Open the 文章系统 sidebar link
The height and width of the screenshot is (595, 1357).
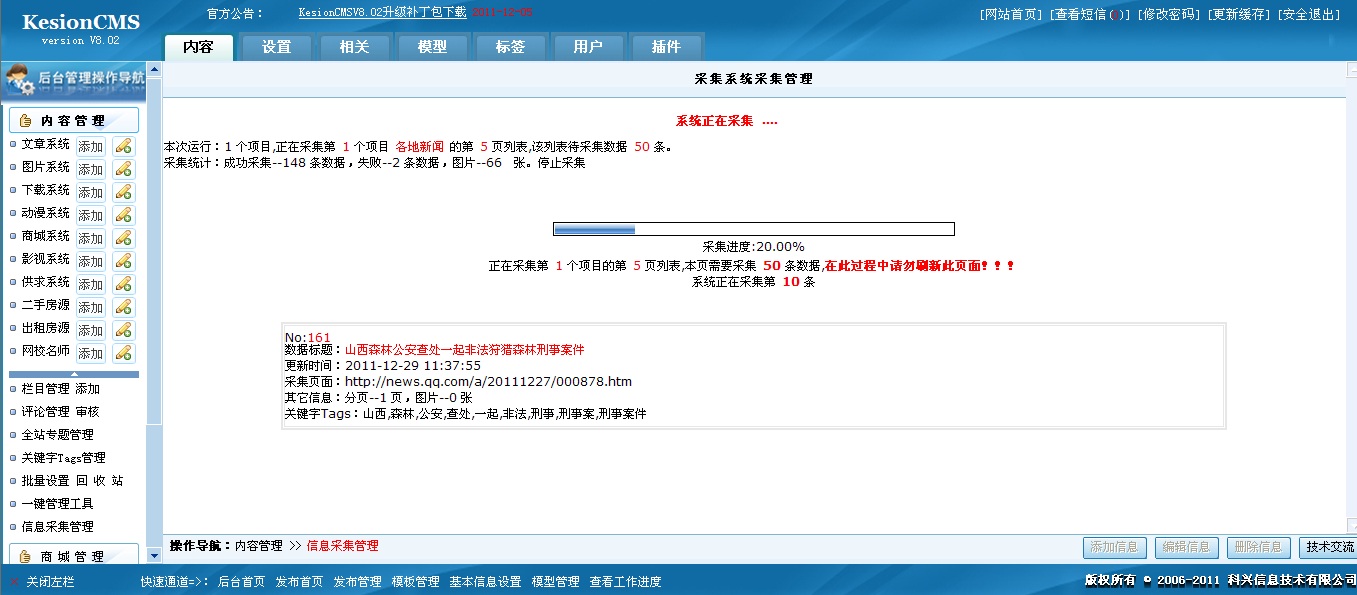46,145
